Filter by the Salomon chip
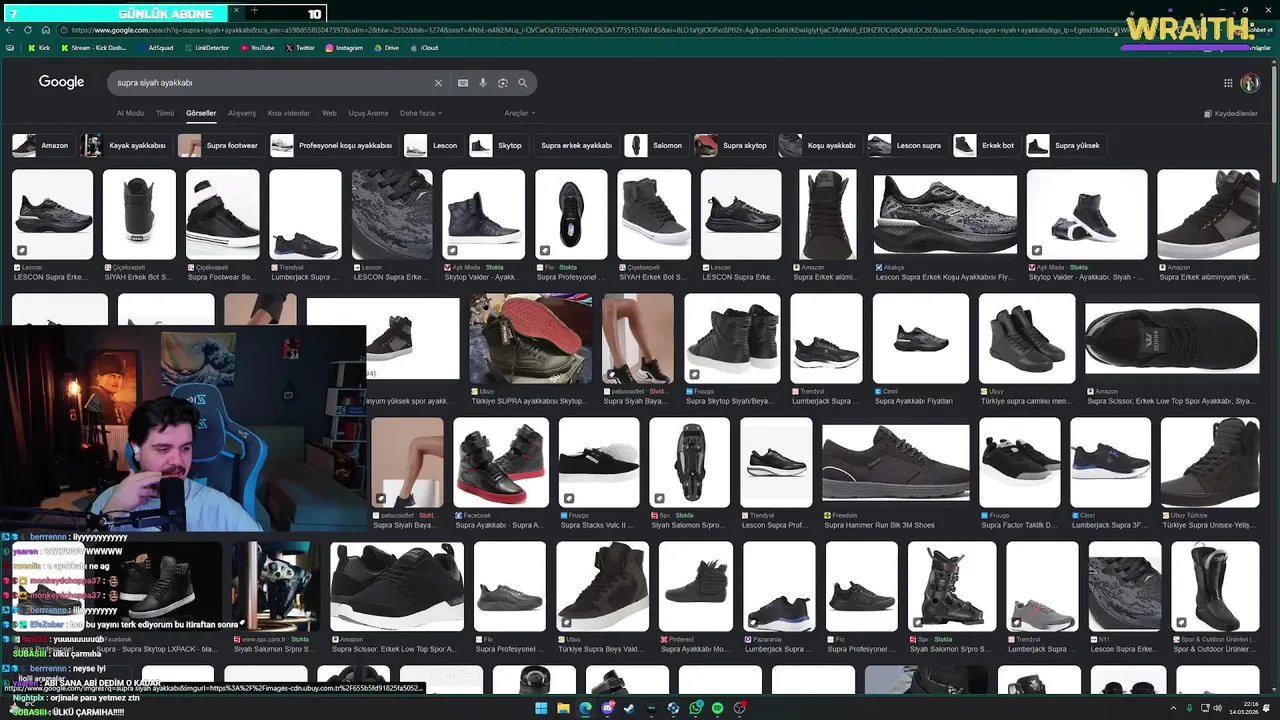The width and height of the screenshot is (1280, 720). click(655, 145)
